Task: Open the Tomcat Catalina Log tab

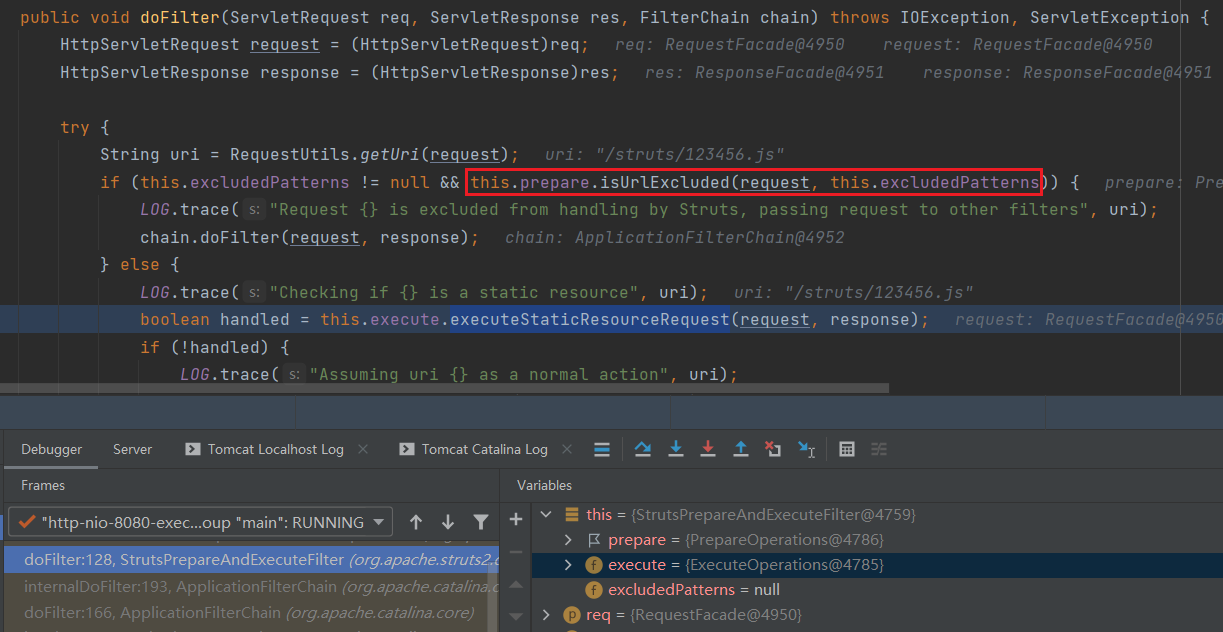Action: (484, 449)
